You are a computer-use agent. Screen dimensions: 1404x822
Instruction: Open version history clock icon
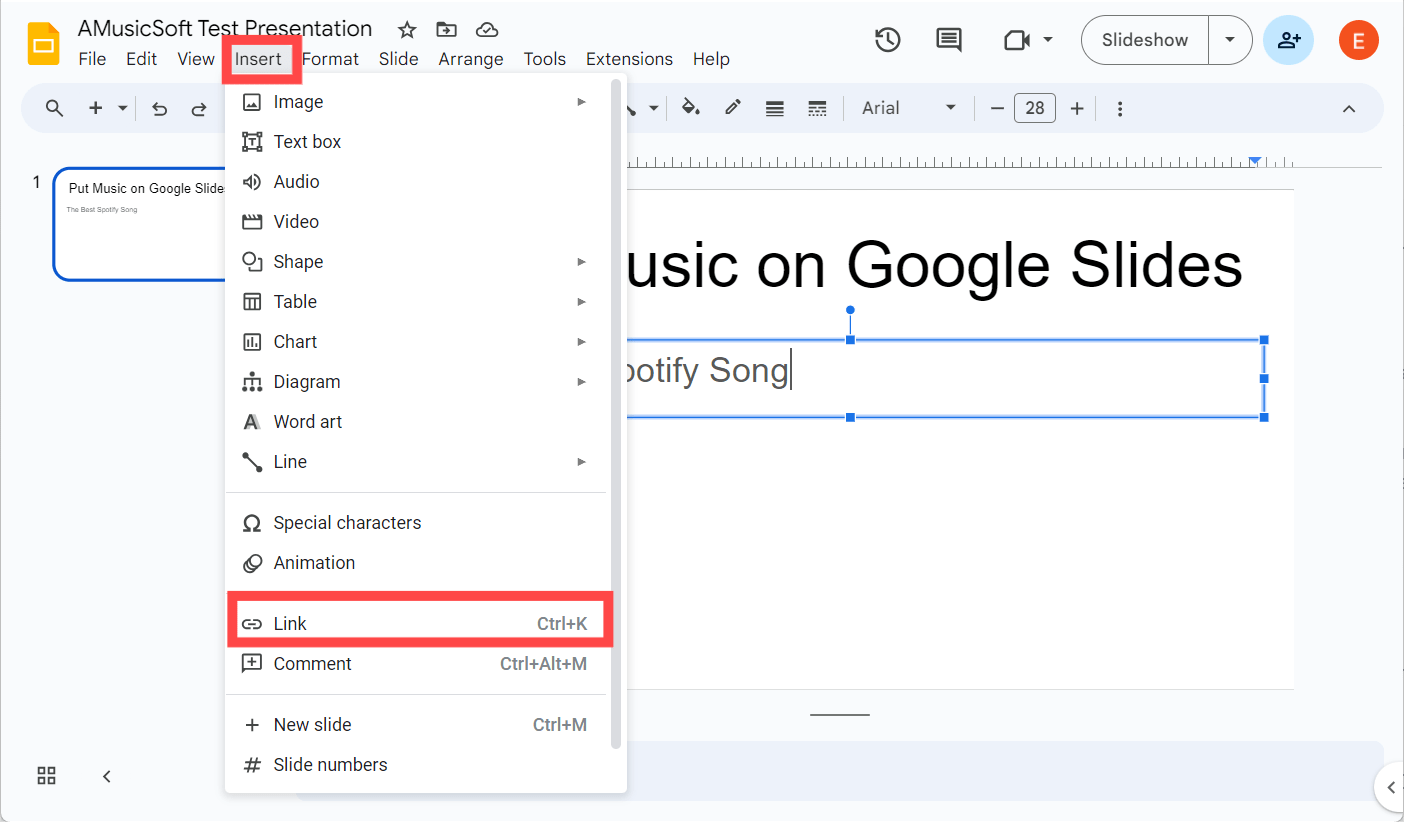(888, 40)
